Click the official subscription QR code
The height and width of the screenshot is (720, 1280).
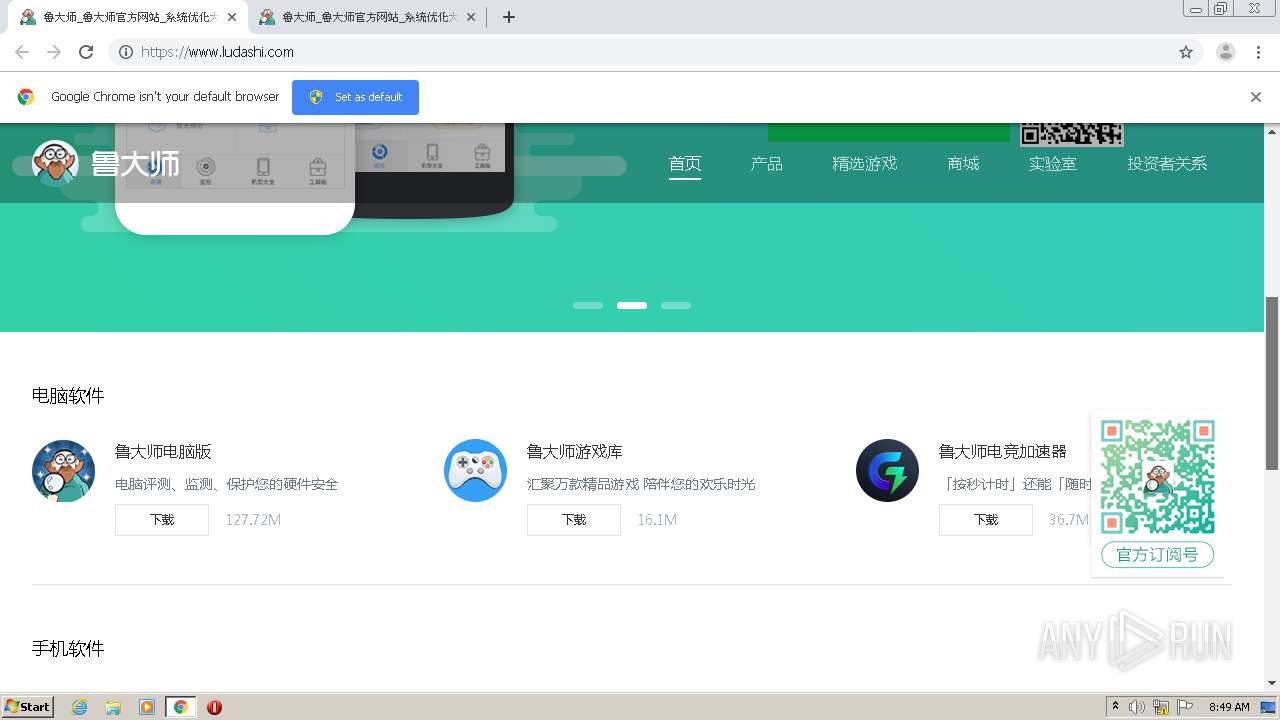point(1158,477)
